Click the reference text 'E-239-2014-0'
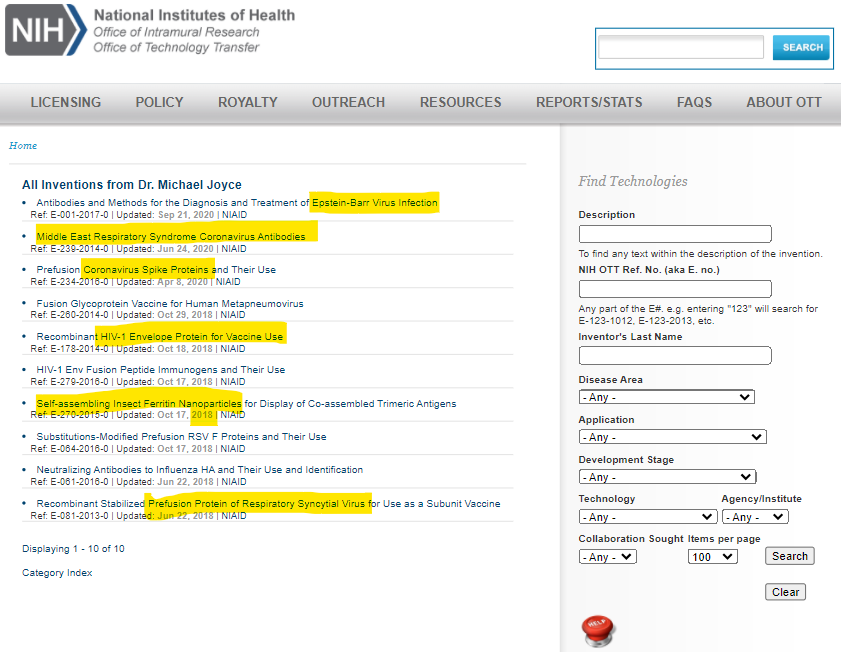 tap(79, 249)
